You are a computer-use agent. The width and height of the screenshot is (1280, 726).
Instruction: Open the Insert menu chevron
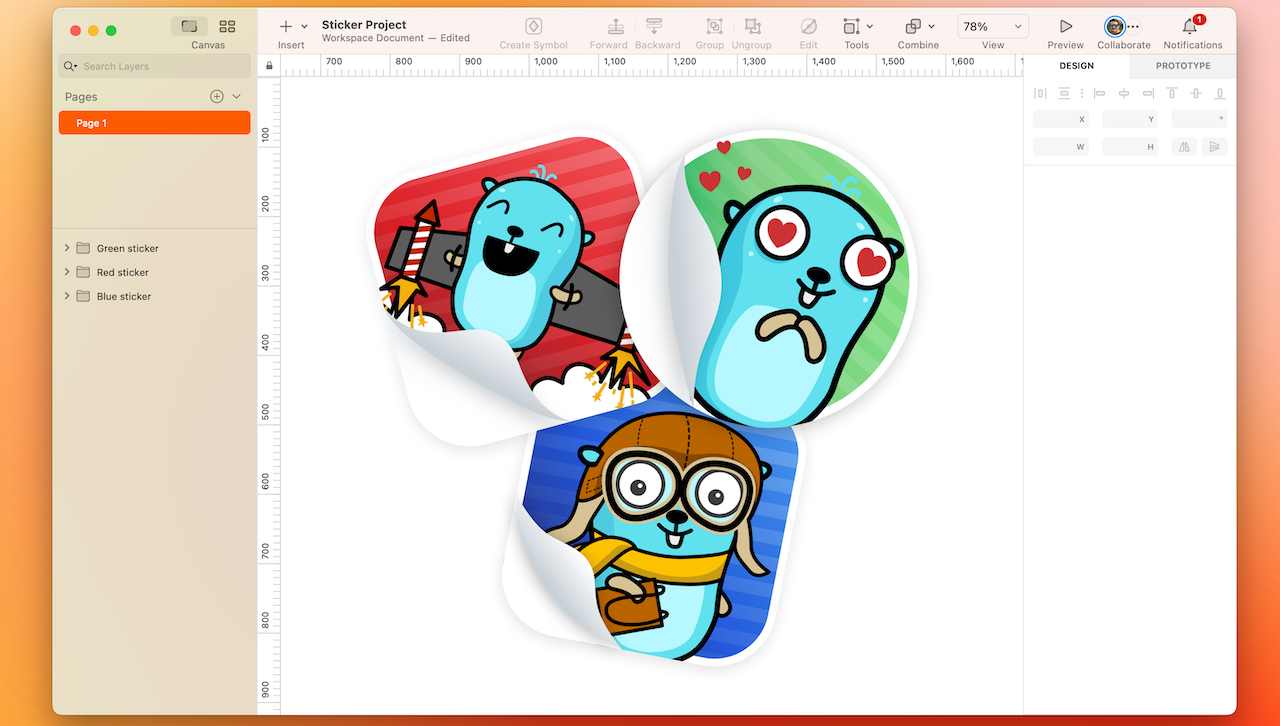point(306,26)
